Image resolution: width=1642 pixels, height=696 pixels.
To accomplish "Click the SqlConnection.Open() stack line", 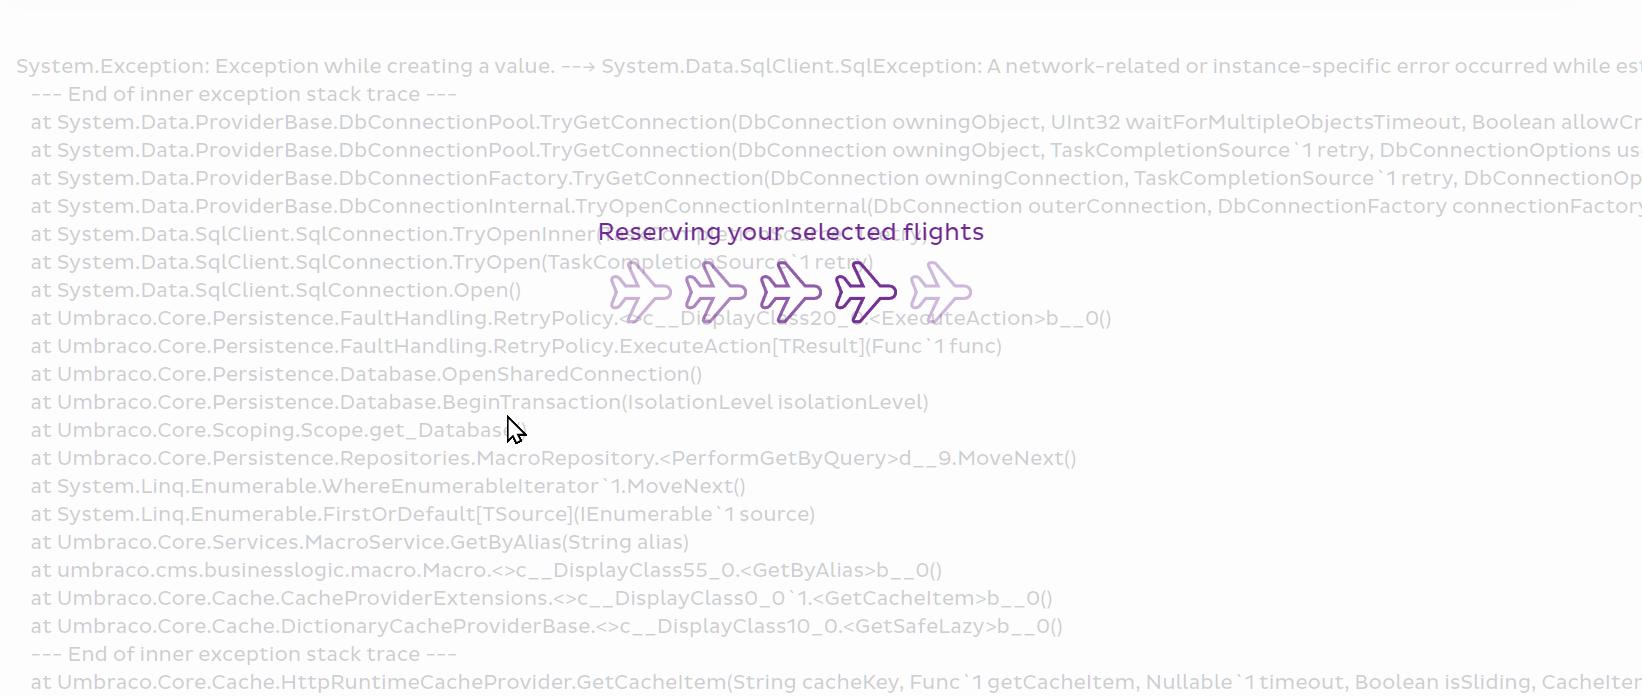I will tap(276, 290).
